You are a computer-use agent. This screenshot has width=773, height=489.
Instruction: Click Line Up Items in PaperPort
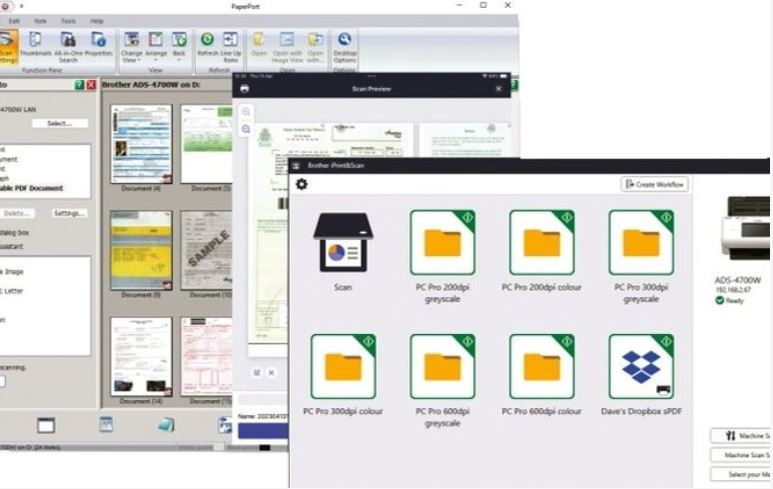(230, 47)
